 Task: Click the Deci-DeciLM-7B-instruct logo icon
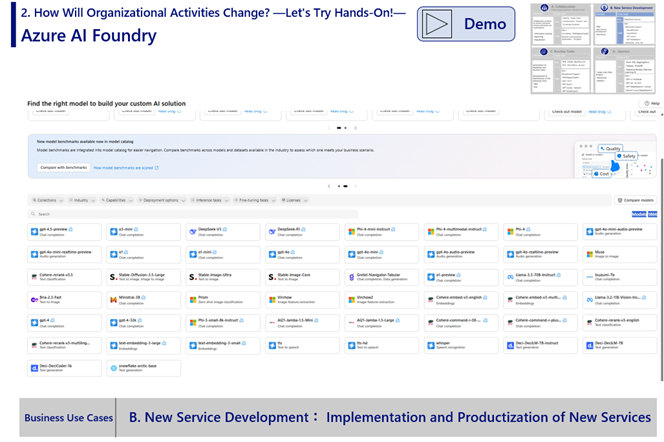tap(510, 345)
